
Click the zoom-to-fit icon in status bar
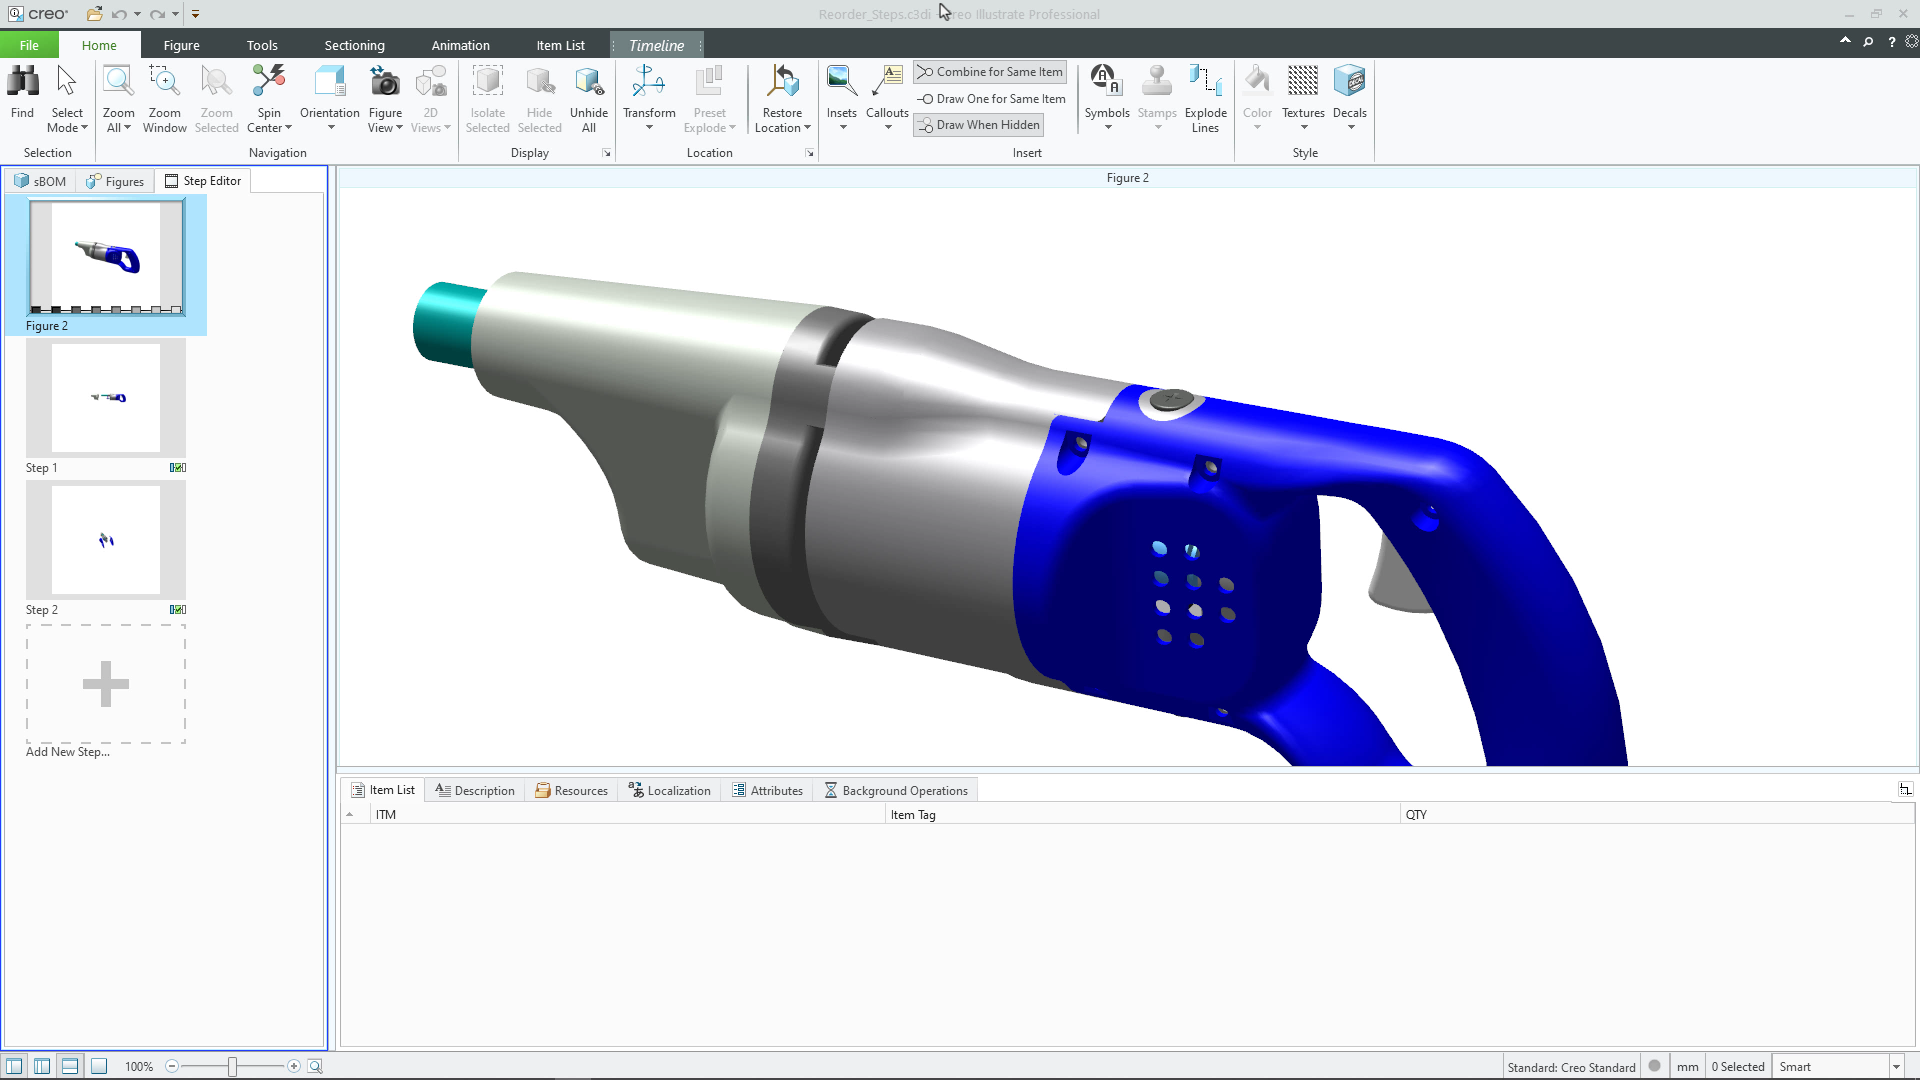pos(315,1066)
